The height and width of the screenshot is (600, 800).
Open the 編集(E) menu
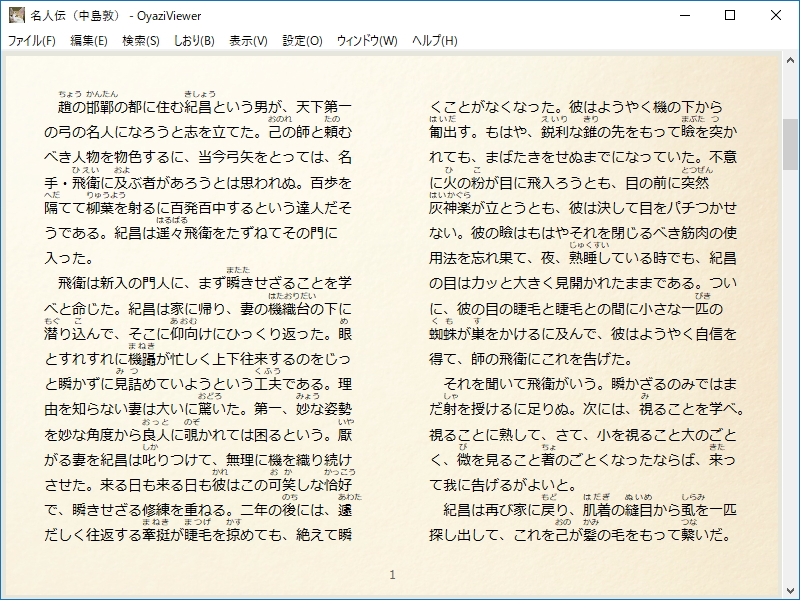(x=90, y=40)
